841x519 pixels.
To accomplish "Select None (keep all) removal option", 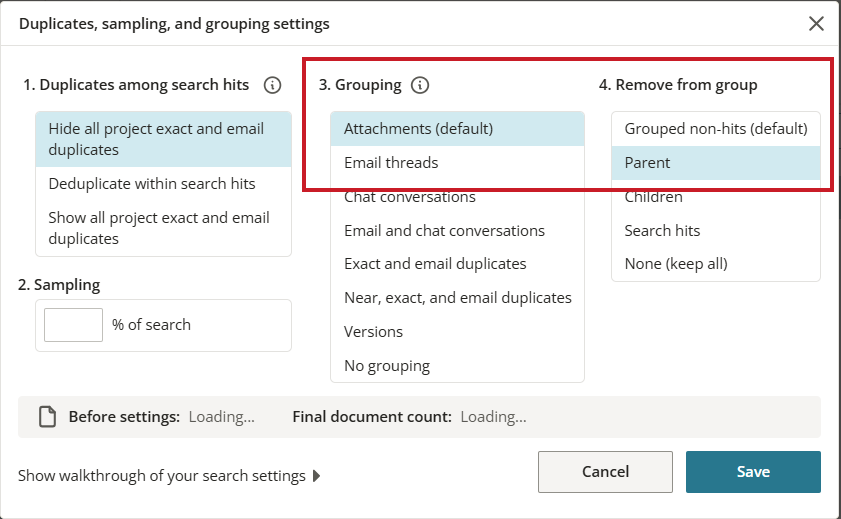I will pyautogui.click(x=716, y=264).
